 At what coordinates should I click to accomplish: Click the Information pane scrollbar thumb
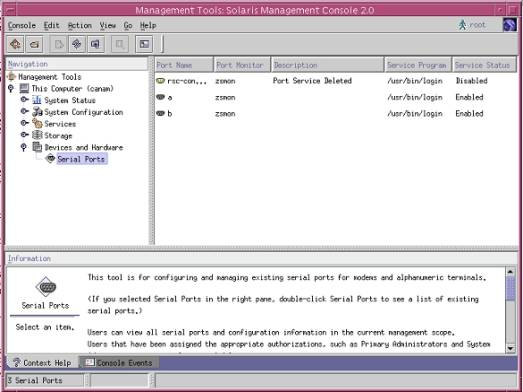(x=510, y=289)
